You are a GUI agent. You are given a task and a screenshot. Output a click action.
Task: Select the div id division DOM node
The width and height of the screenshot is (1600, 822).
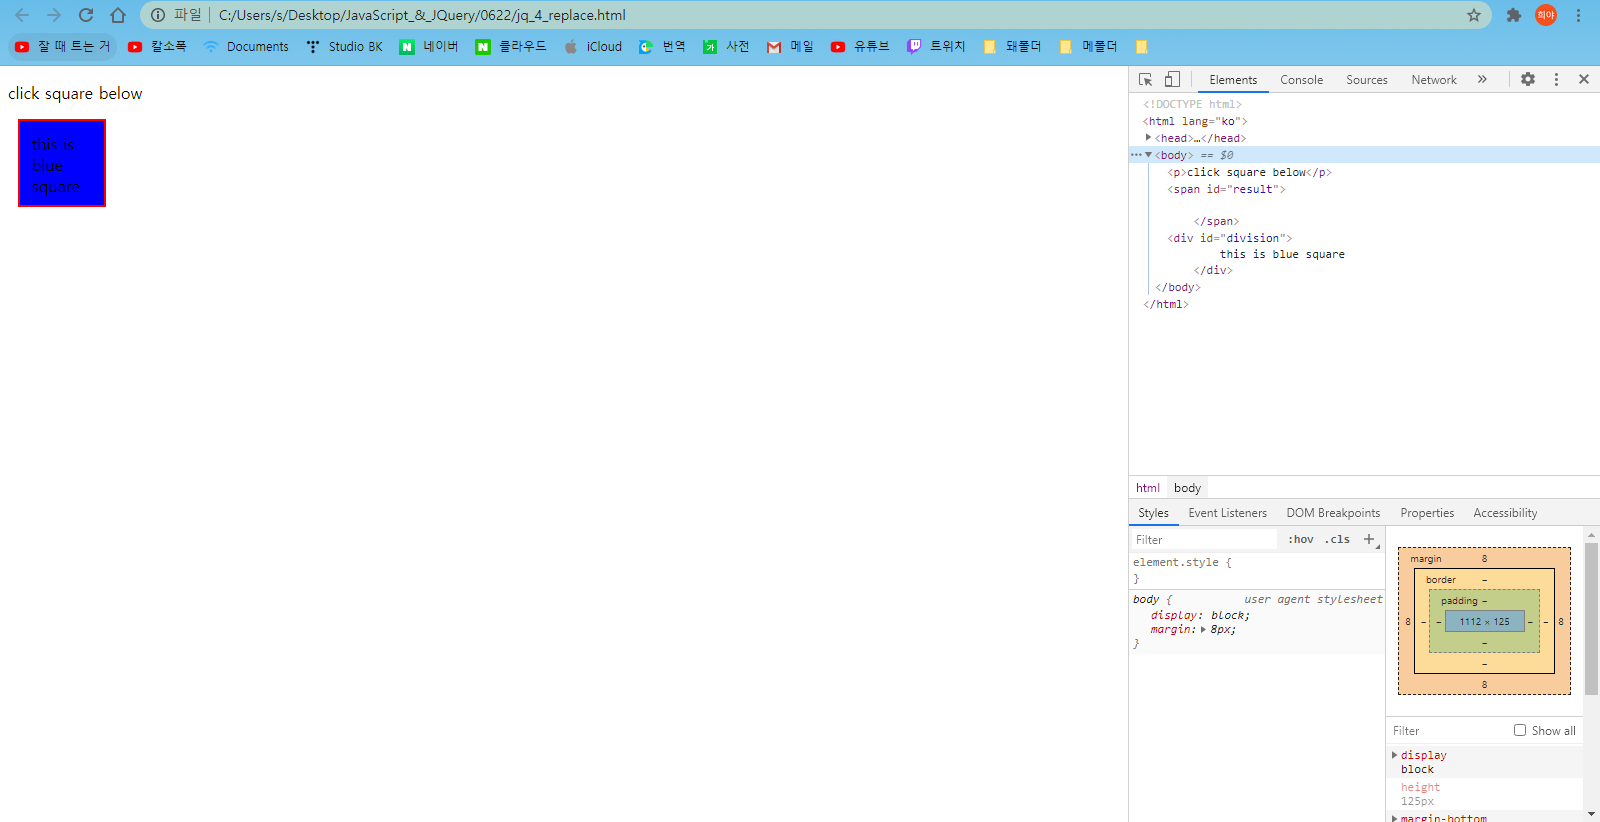click(x=1230, y=238)
